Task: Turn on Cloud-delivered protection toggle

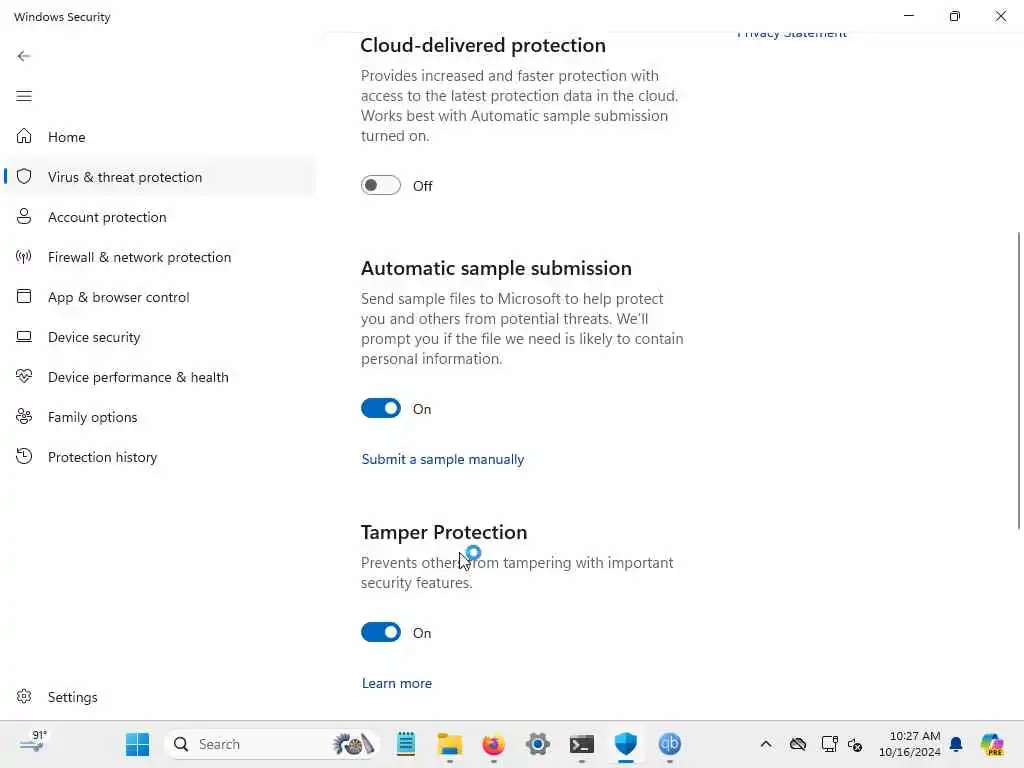Action: 381,185
